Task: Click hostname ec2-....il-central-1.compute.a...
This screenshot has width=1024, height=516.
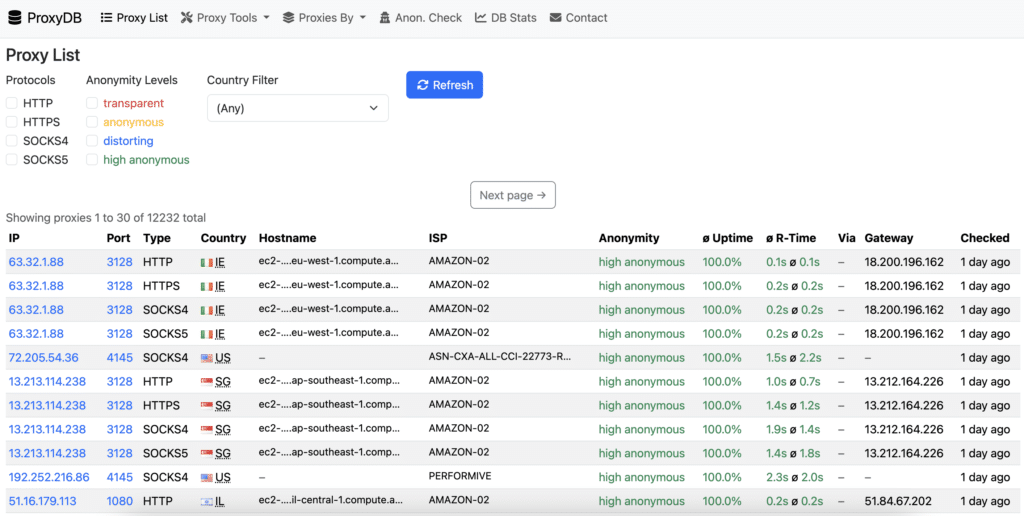Action: (328, 501)
